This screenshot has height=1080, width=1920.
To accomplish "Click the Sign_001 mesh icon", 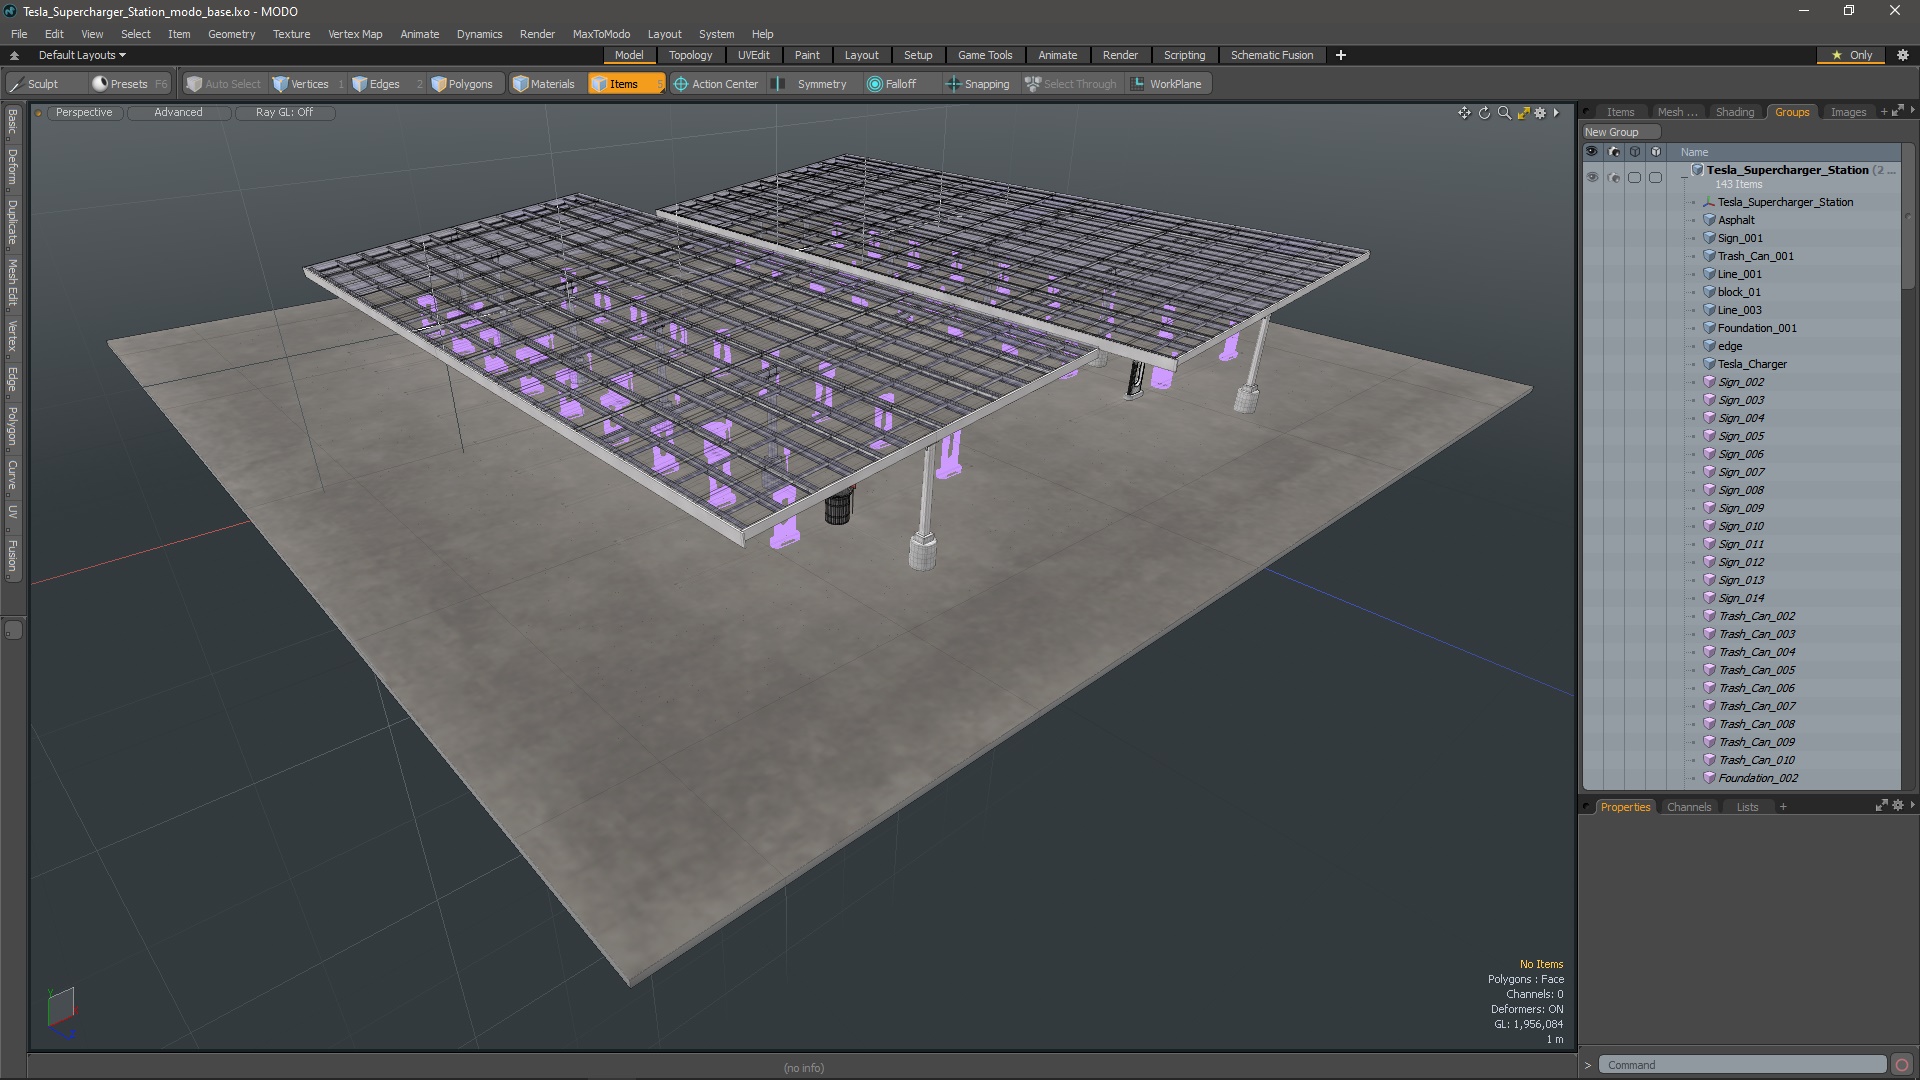I will 1709,238.
